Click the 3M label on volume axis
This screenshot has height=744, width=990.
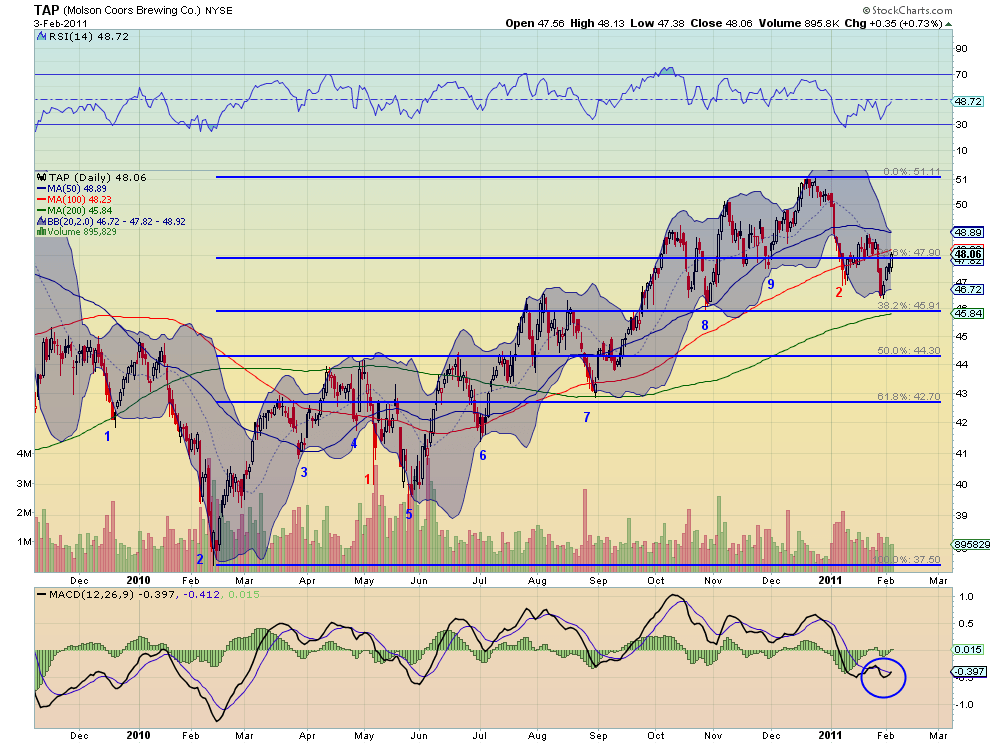coord(24,484)
